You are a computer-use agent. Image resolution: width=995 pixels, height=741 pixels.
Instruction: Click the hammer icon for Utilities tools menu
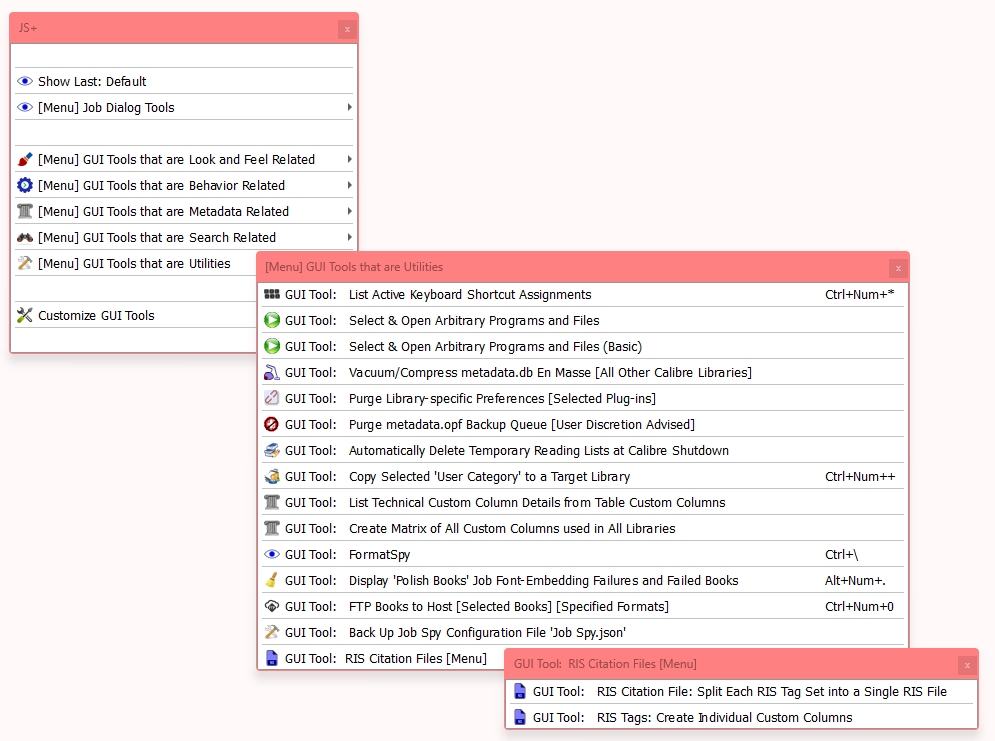coord(25,263)
